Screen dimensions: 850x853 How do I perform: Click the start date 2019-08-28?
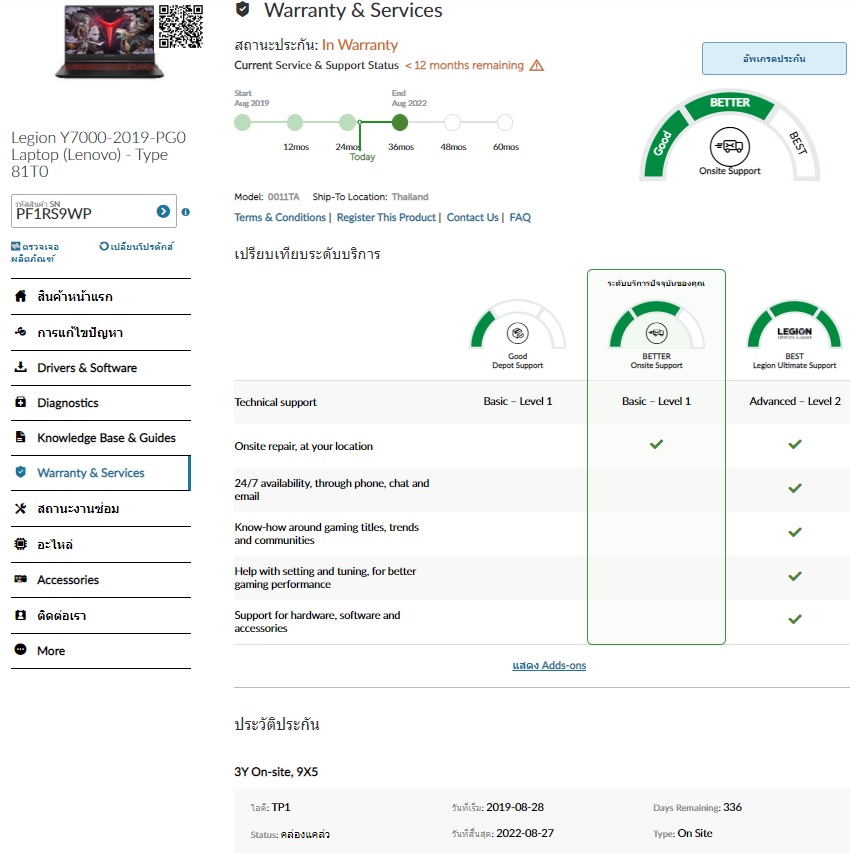click(x=515, y=807)
